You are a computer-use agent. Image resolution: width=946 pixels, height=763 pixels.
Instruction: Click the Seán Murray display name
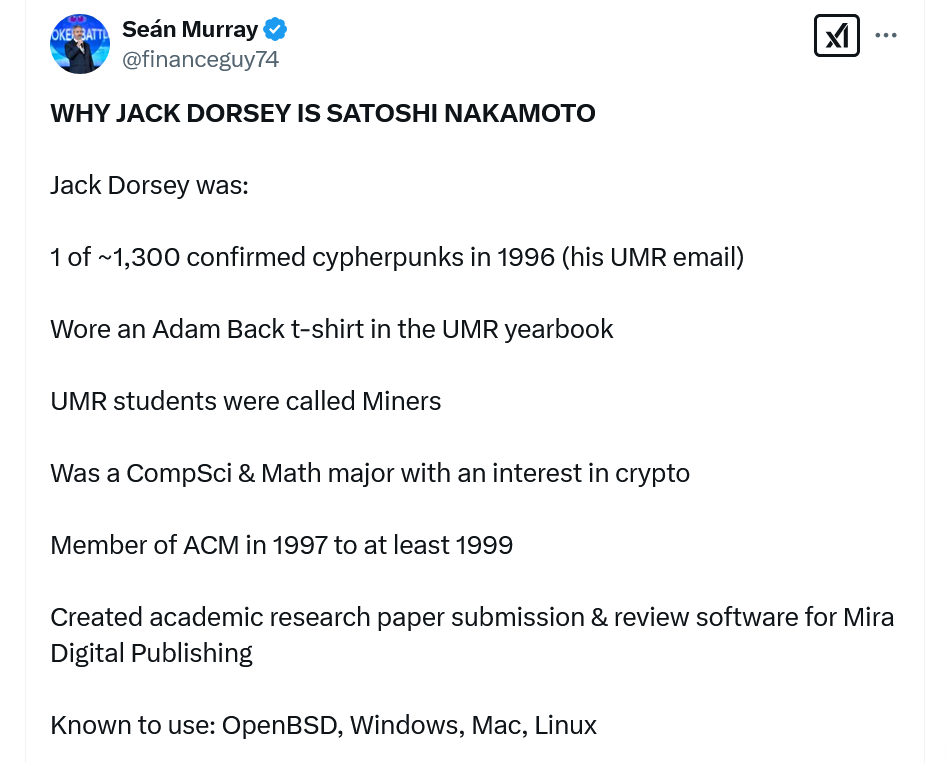(190, 30)
